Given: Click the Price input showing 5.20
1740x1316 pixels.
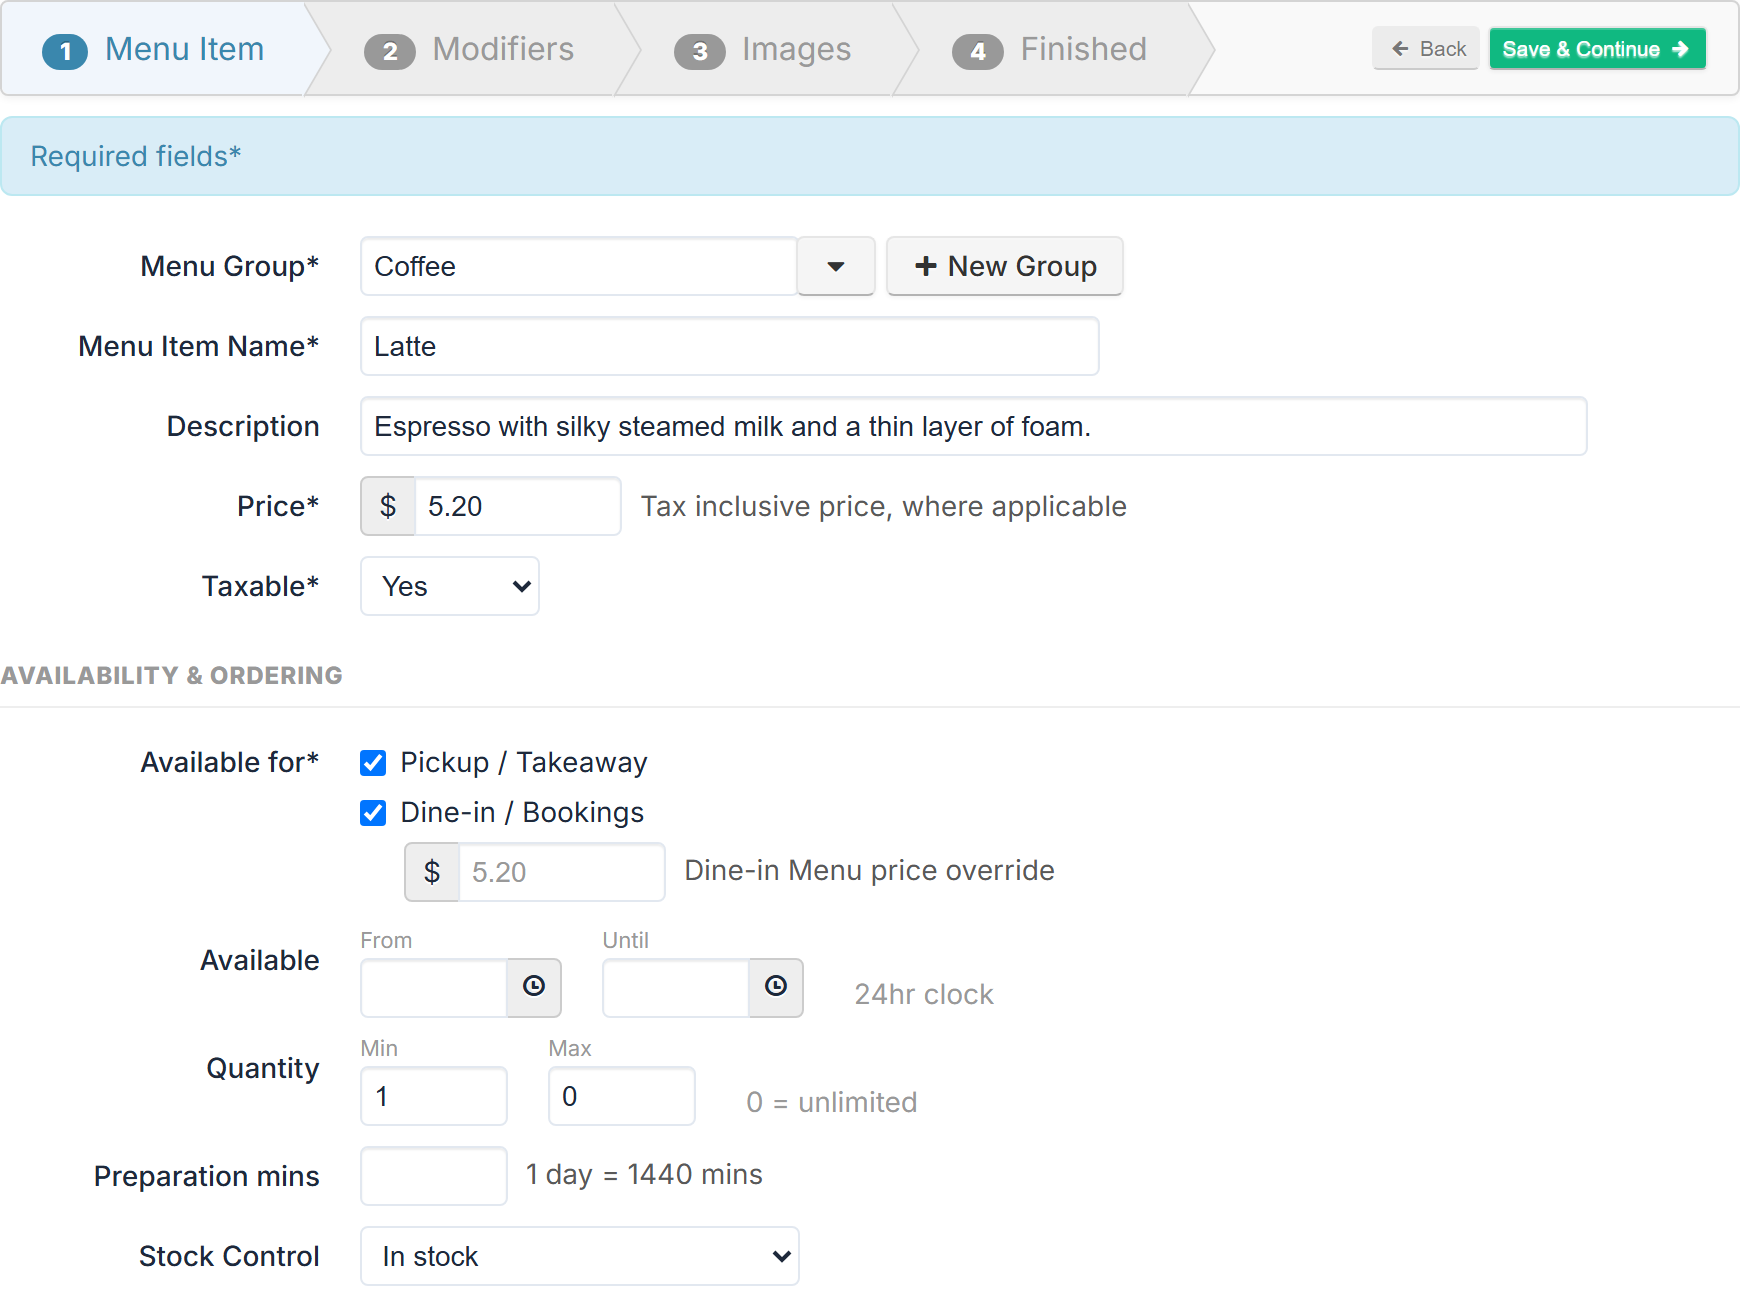Looking at the screenshot, I should pyautogui.click(x=518, y=506).
